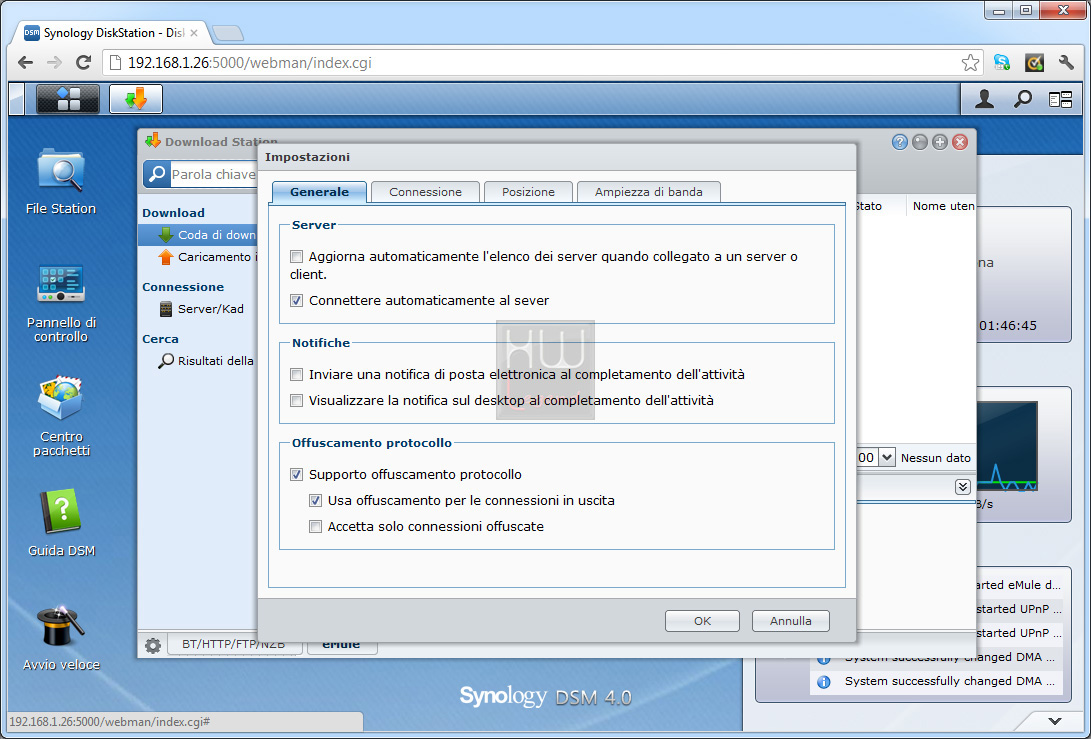Image resolution: width=1091 pixels, height=739 pixels.
Task: Open Download Station settings gear
Action: click(153, 645)
